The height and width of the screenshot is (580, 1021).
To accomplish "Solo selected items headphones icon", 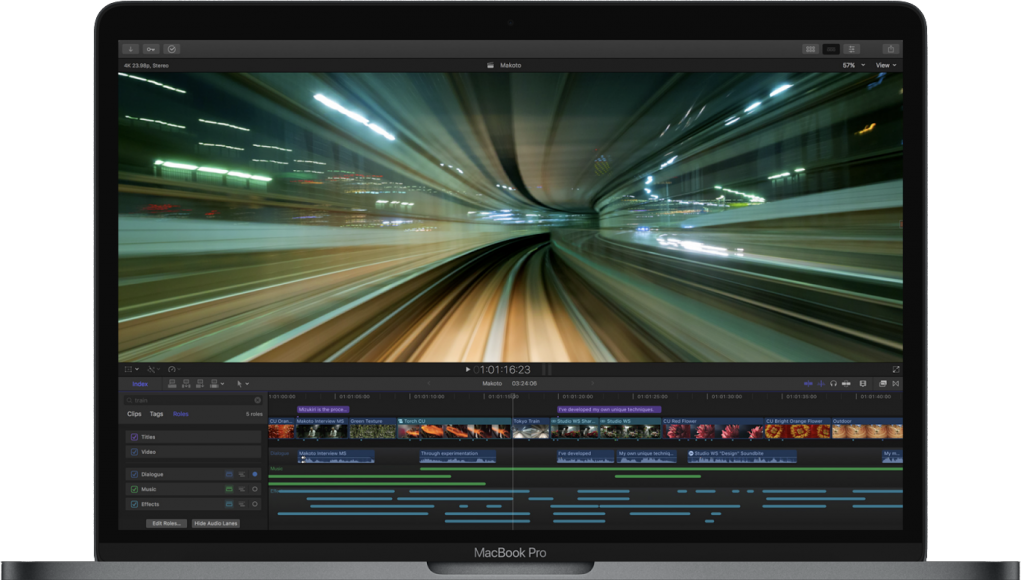I will click(x=833, y=384).
